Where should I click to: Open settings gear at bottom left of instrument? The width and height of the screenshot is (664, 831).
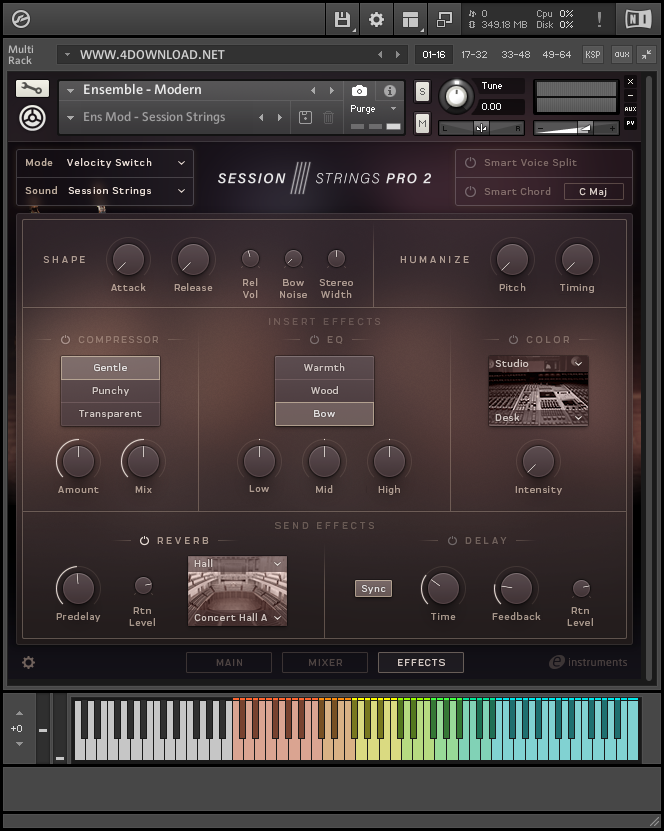[x=29, y=662]
